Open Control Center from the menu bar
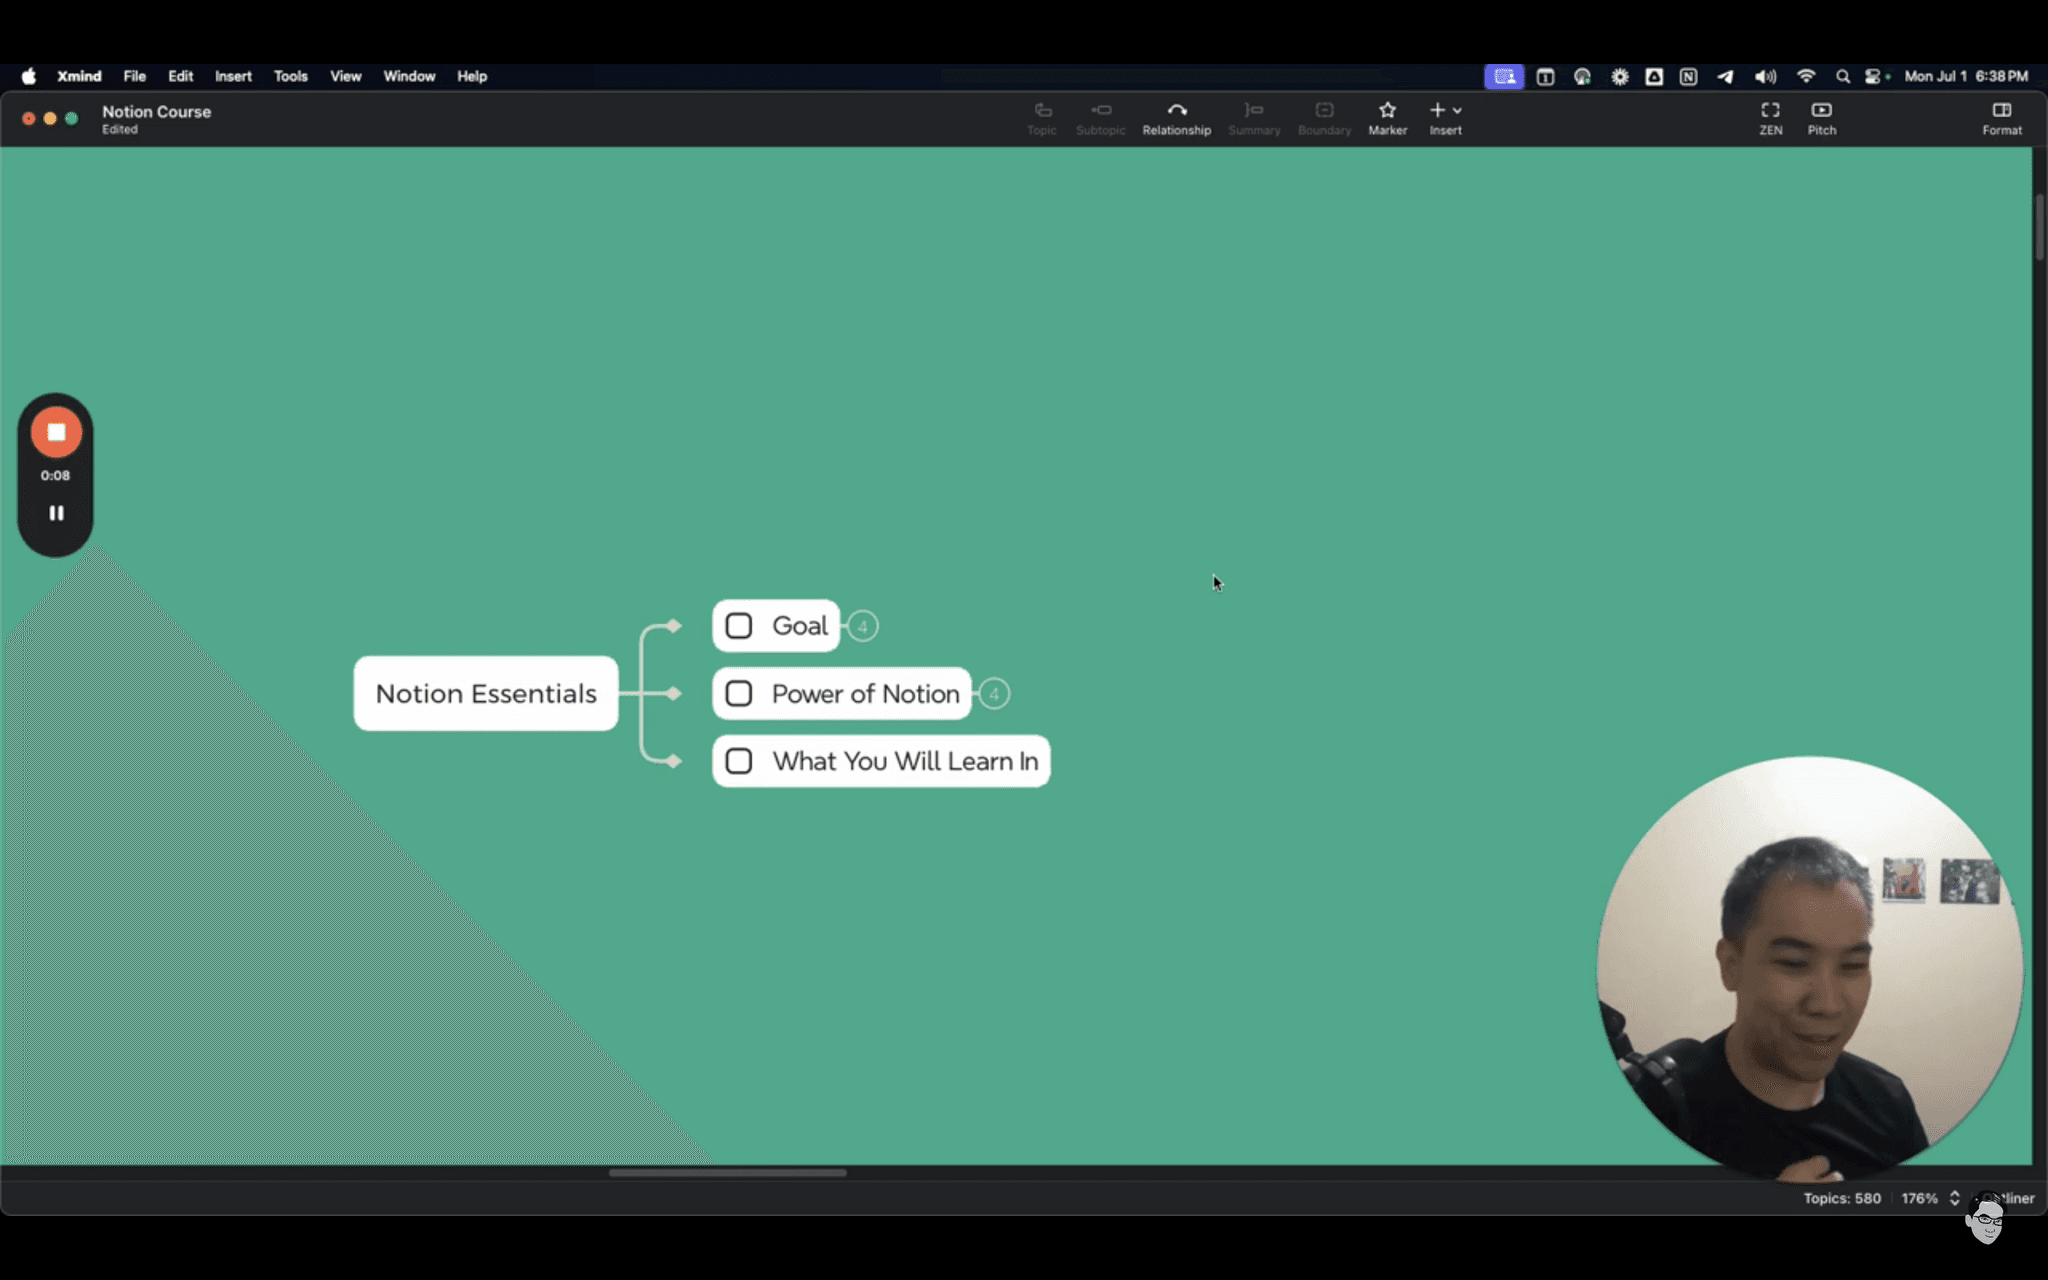 (x=1873, y=76)
